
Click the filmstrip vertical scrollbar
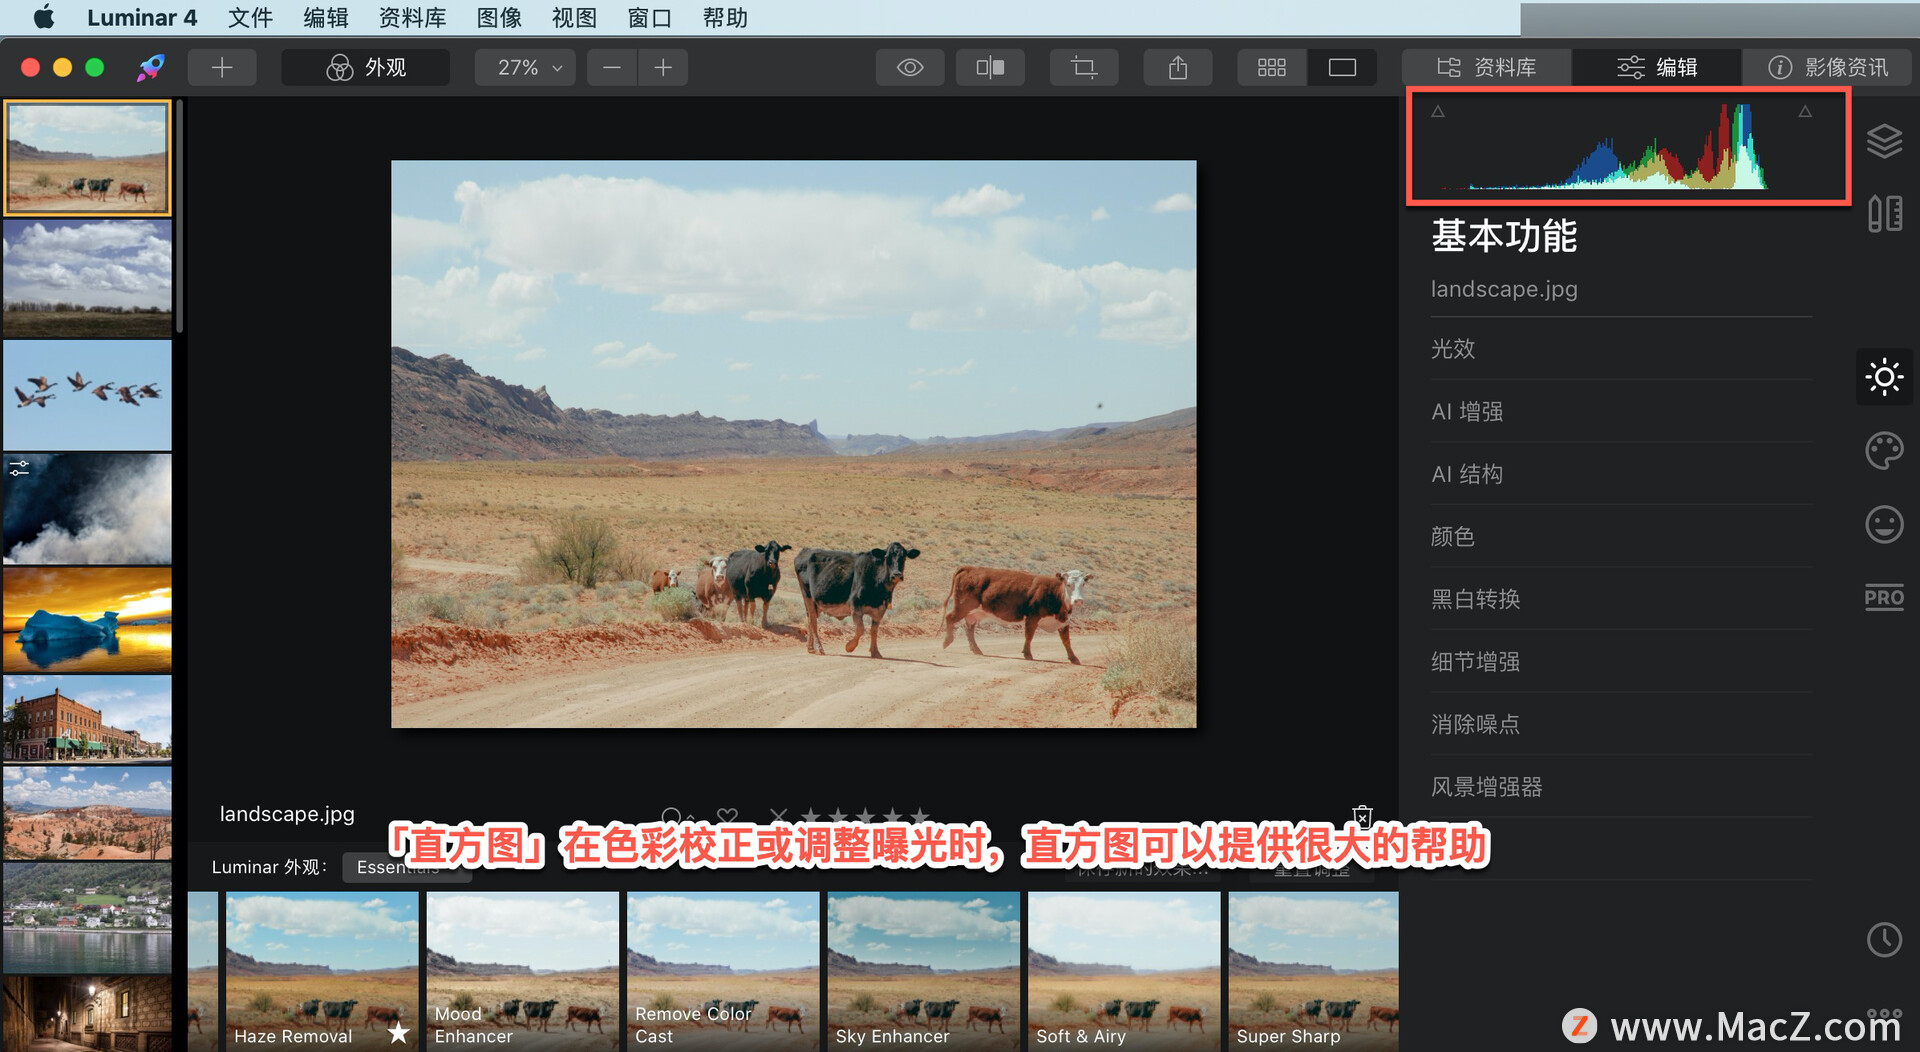pyautogui.click(x=180, y=215)
